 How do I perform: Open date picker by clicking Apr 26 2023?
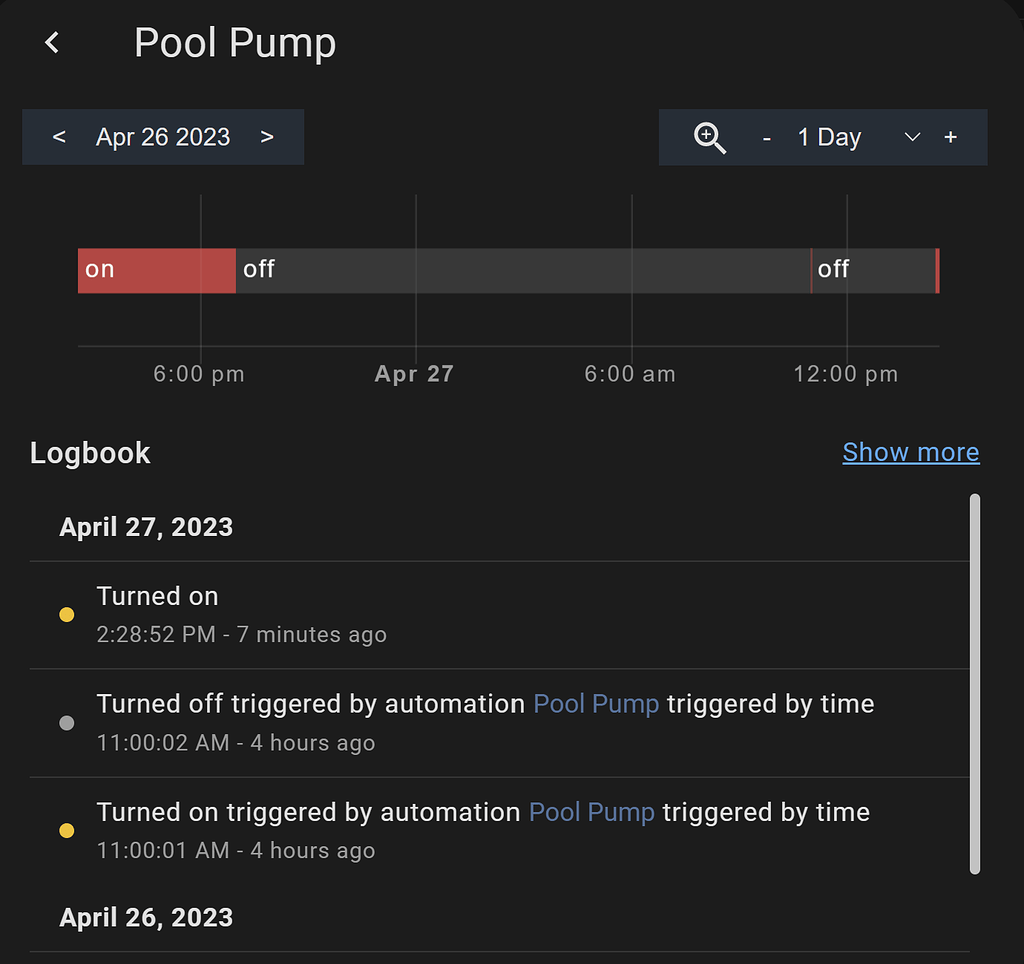[162, 137]
